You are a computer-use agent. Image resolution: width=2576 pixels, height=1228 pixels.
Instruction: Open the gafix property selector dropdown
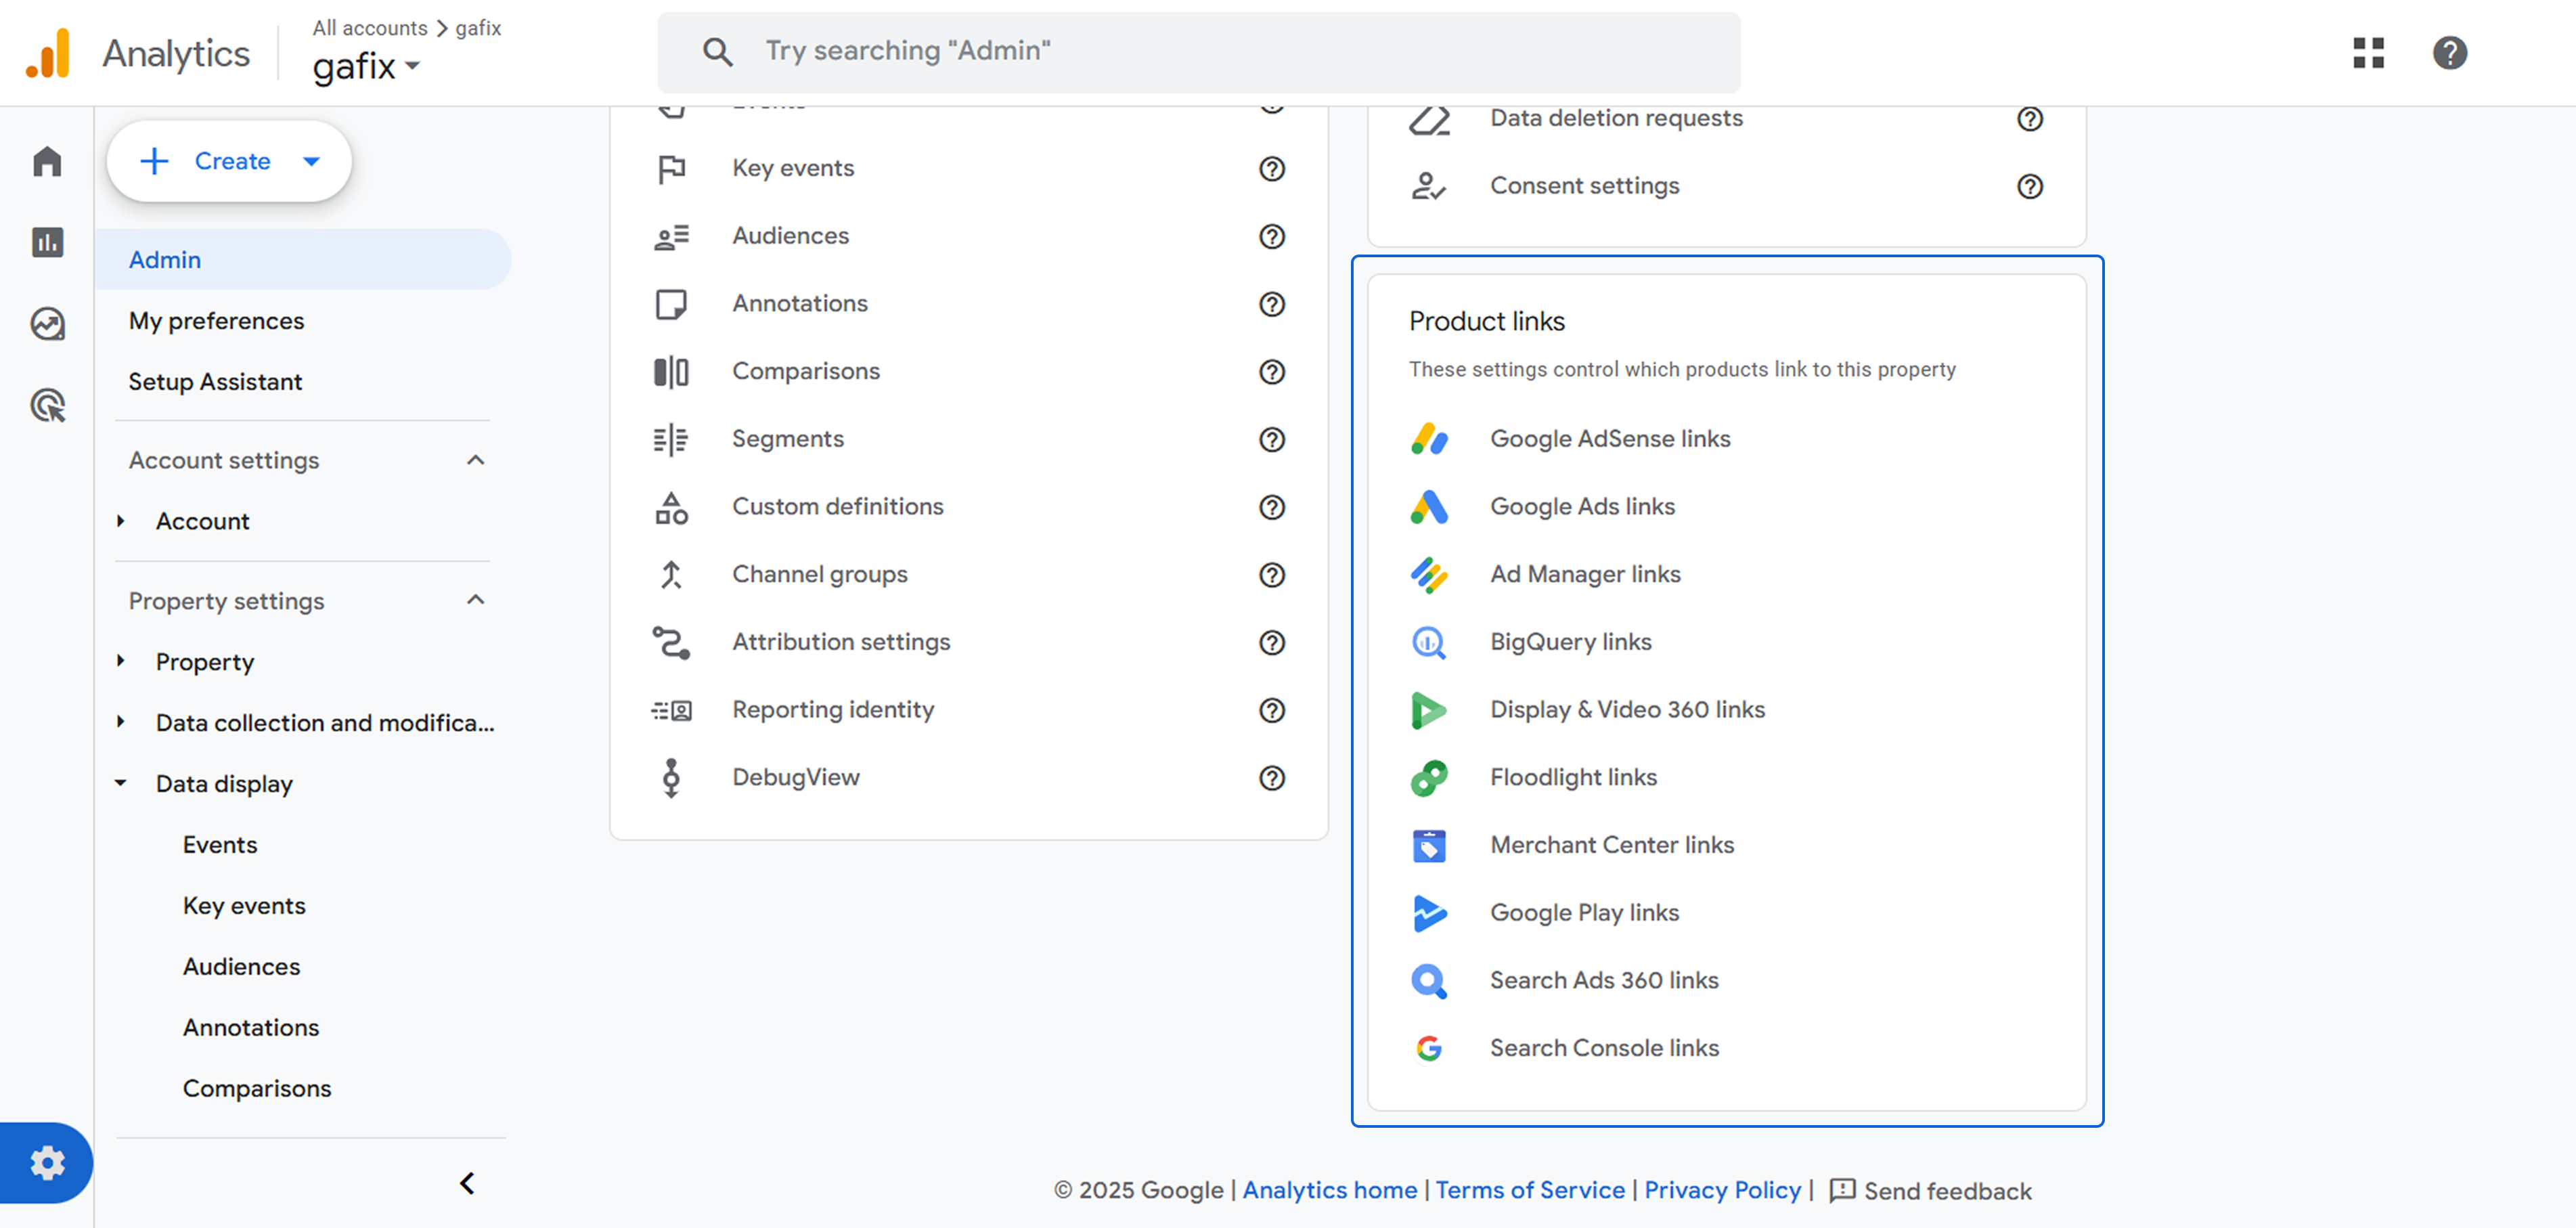tap(366, 67)
